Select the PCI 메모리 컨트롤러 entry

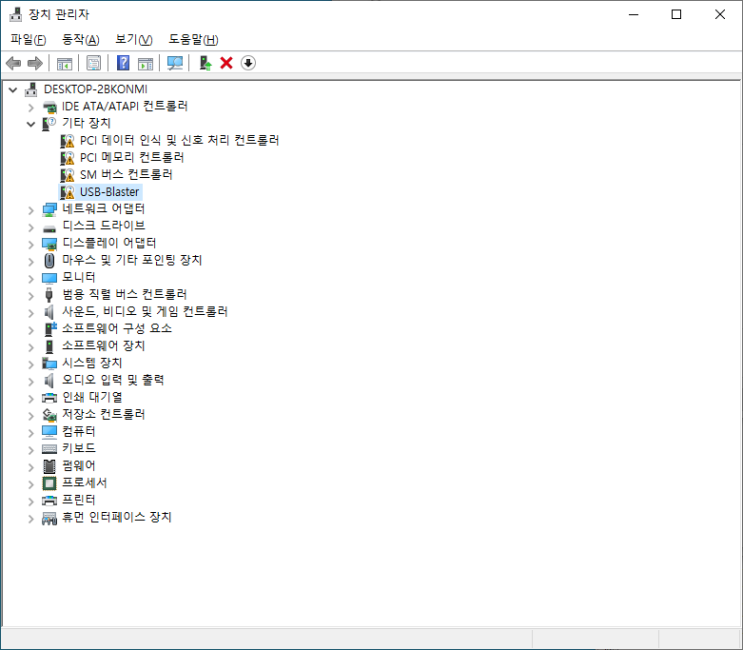pos(132,157)
